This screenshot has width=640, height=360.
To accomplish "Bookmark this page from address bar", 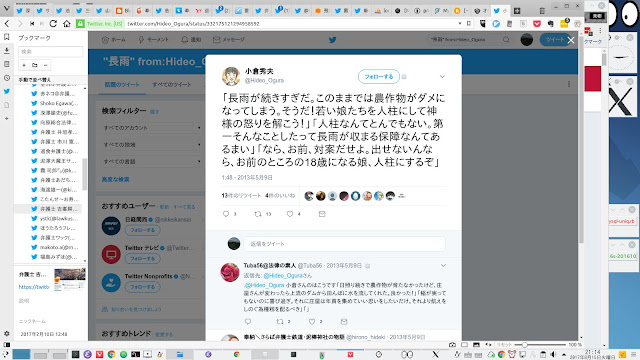I will click(469, 24).
